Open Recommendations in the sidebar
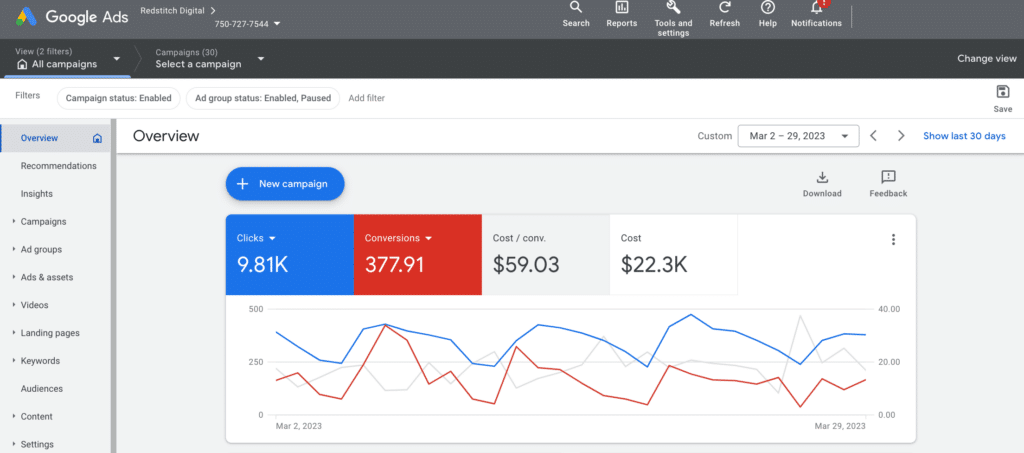 pos(58,166)
